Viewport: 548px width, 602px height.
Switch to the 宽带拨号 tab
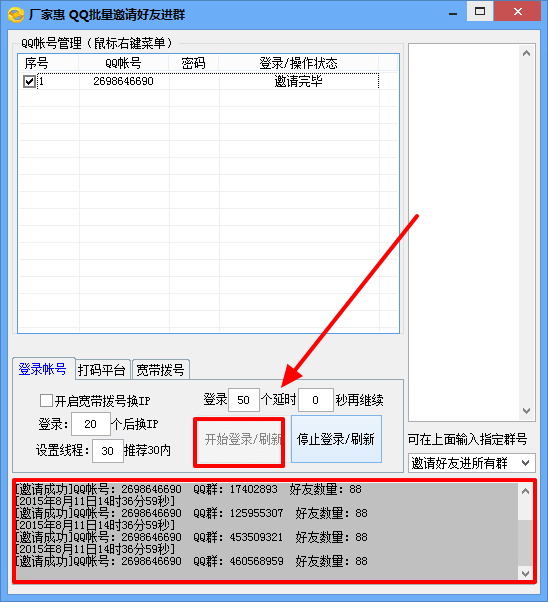161,370
